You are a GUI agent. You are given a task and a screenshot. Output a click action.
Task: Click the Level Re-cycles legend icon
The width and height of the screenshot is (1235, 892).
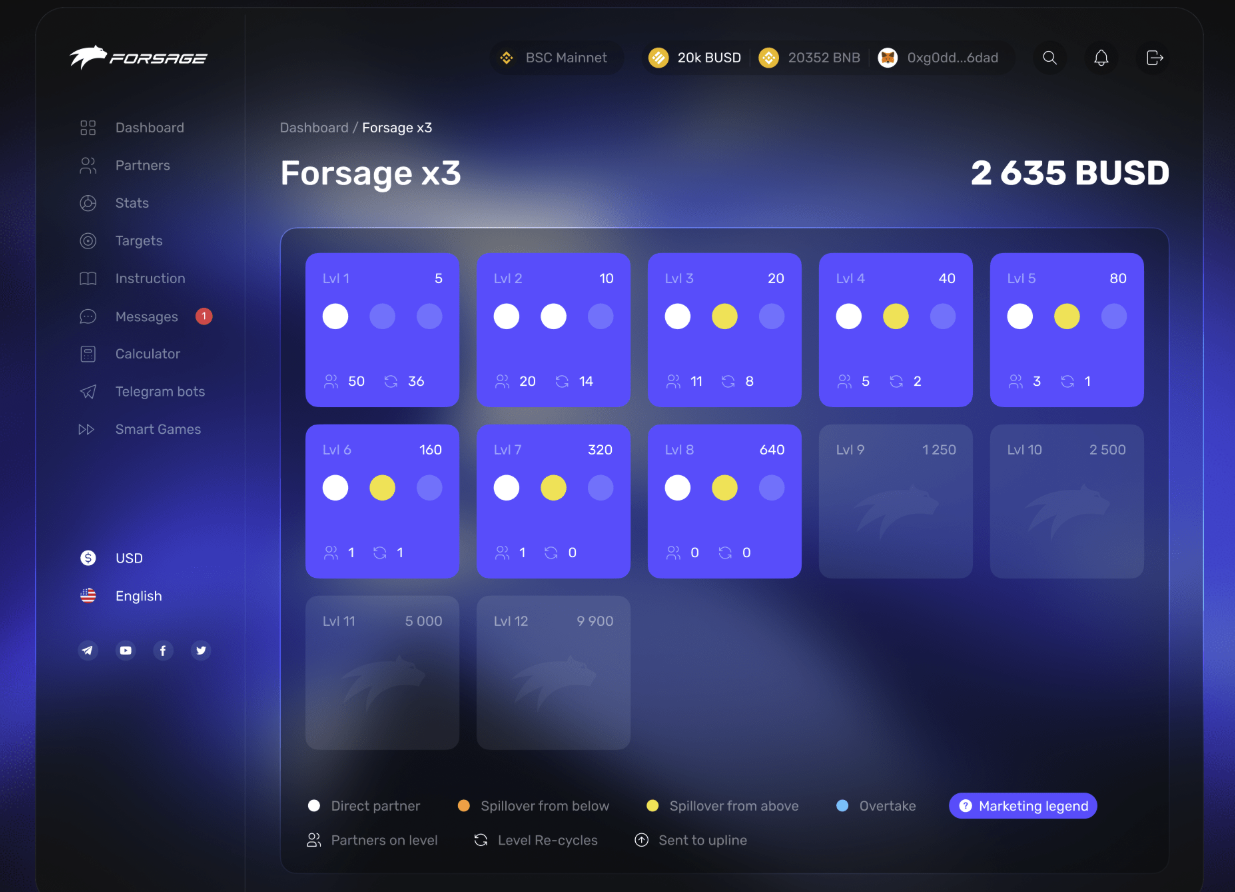481,840
